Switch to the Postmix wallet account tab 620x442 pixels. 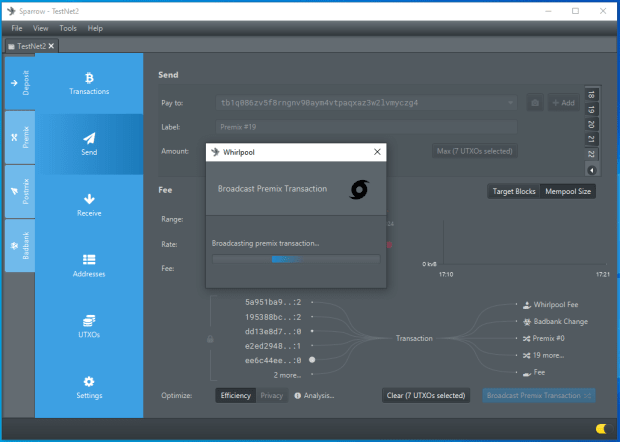20,192
